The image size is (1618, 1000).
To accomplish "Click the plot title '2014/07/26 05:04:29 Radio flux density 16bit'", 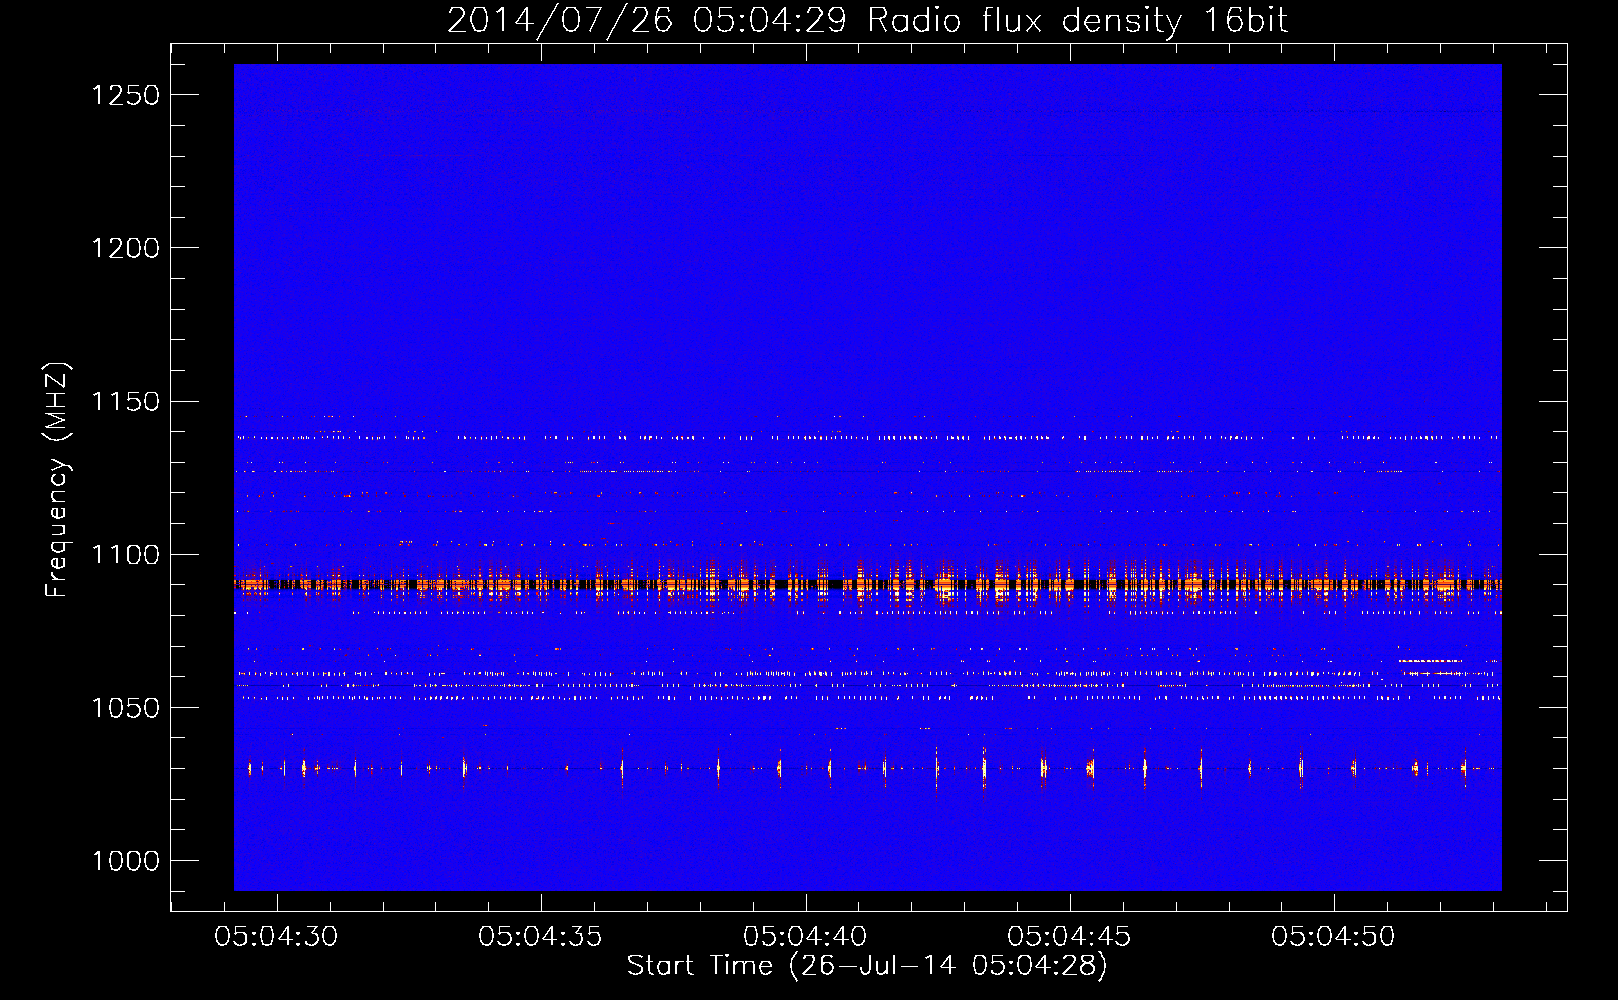I will coord(867,20).
